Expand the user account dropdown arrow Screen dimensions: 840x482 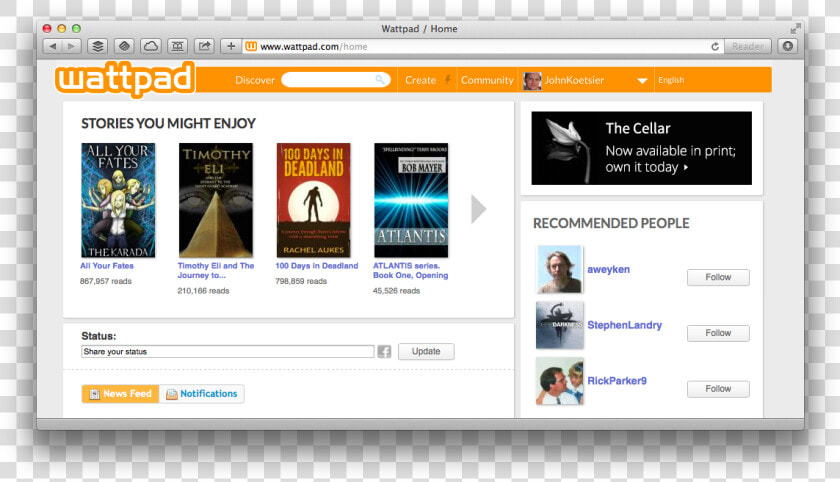click(642, 81)
